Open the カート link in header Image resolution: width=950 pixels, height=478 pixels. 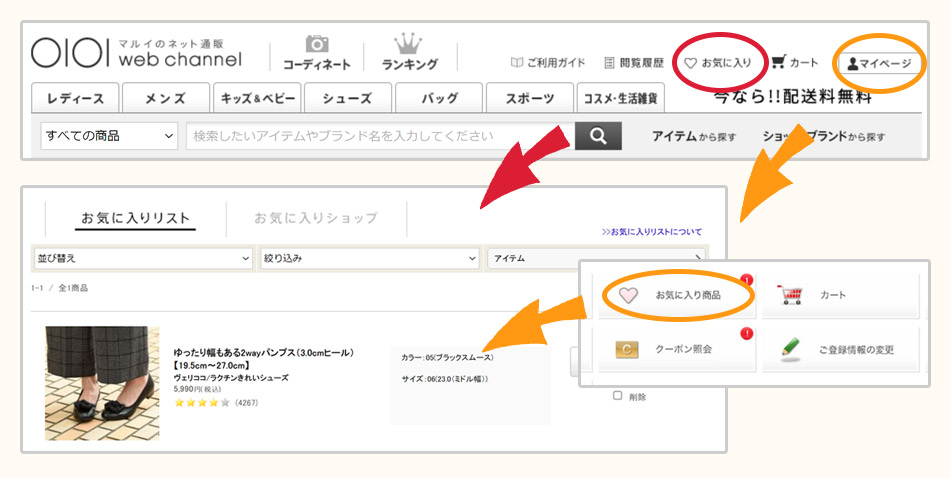click(x=794, y=62)
